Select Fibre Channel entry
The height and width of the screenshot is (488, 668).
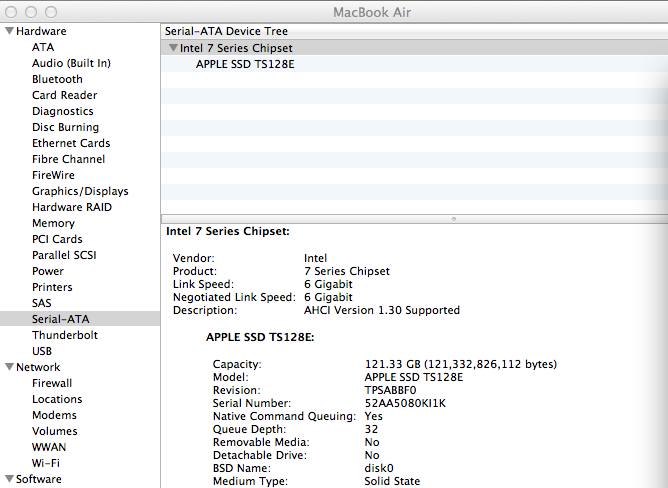coord(68,159)
